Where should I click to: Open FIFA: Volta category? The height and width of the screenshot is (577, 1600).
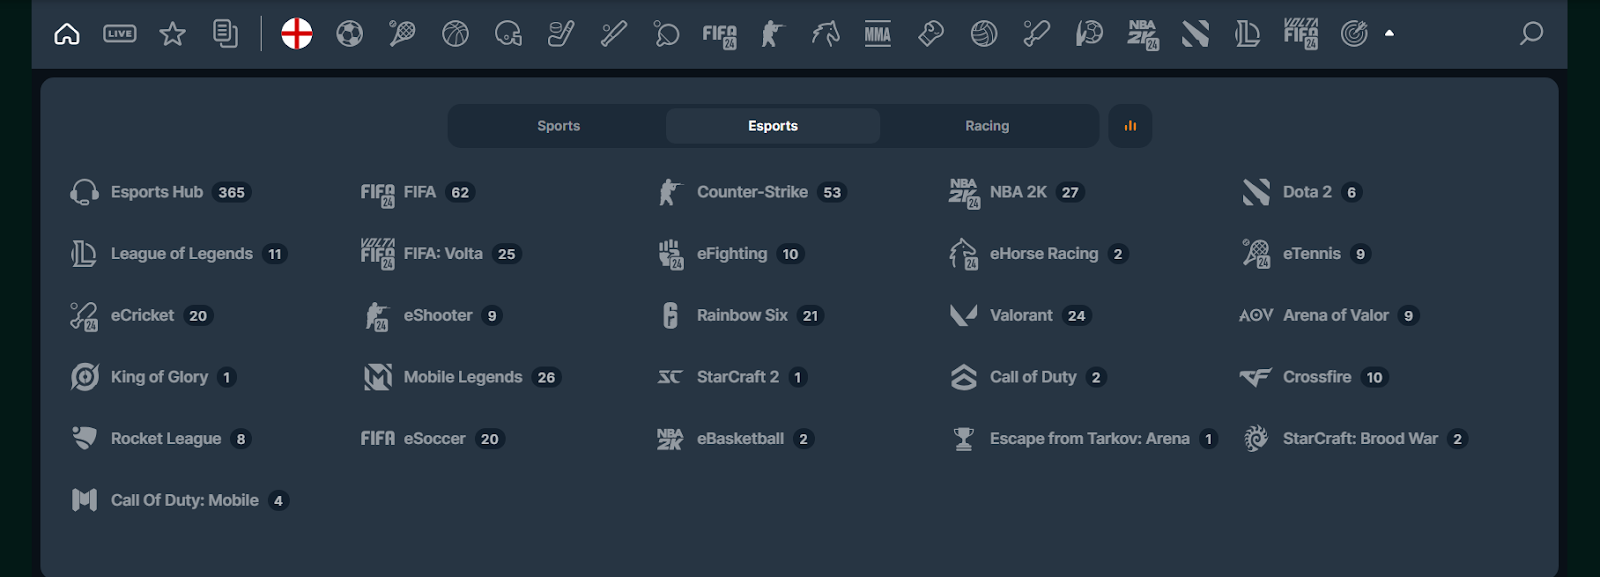click(441, 254)
